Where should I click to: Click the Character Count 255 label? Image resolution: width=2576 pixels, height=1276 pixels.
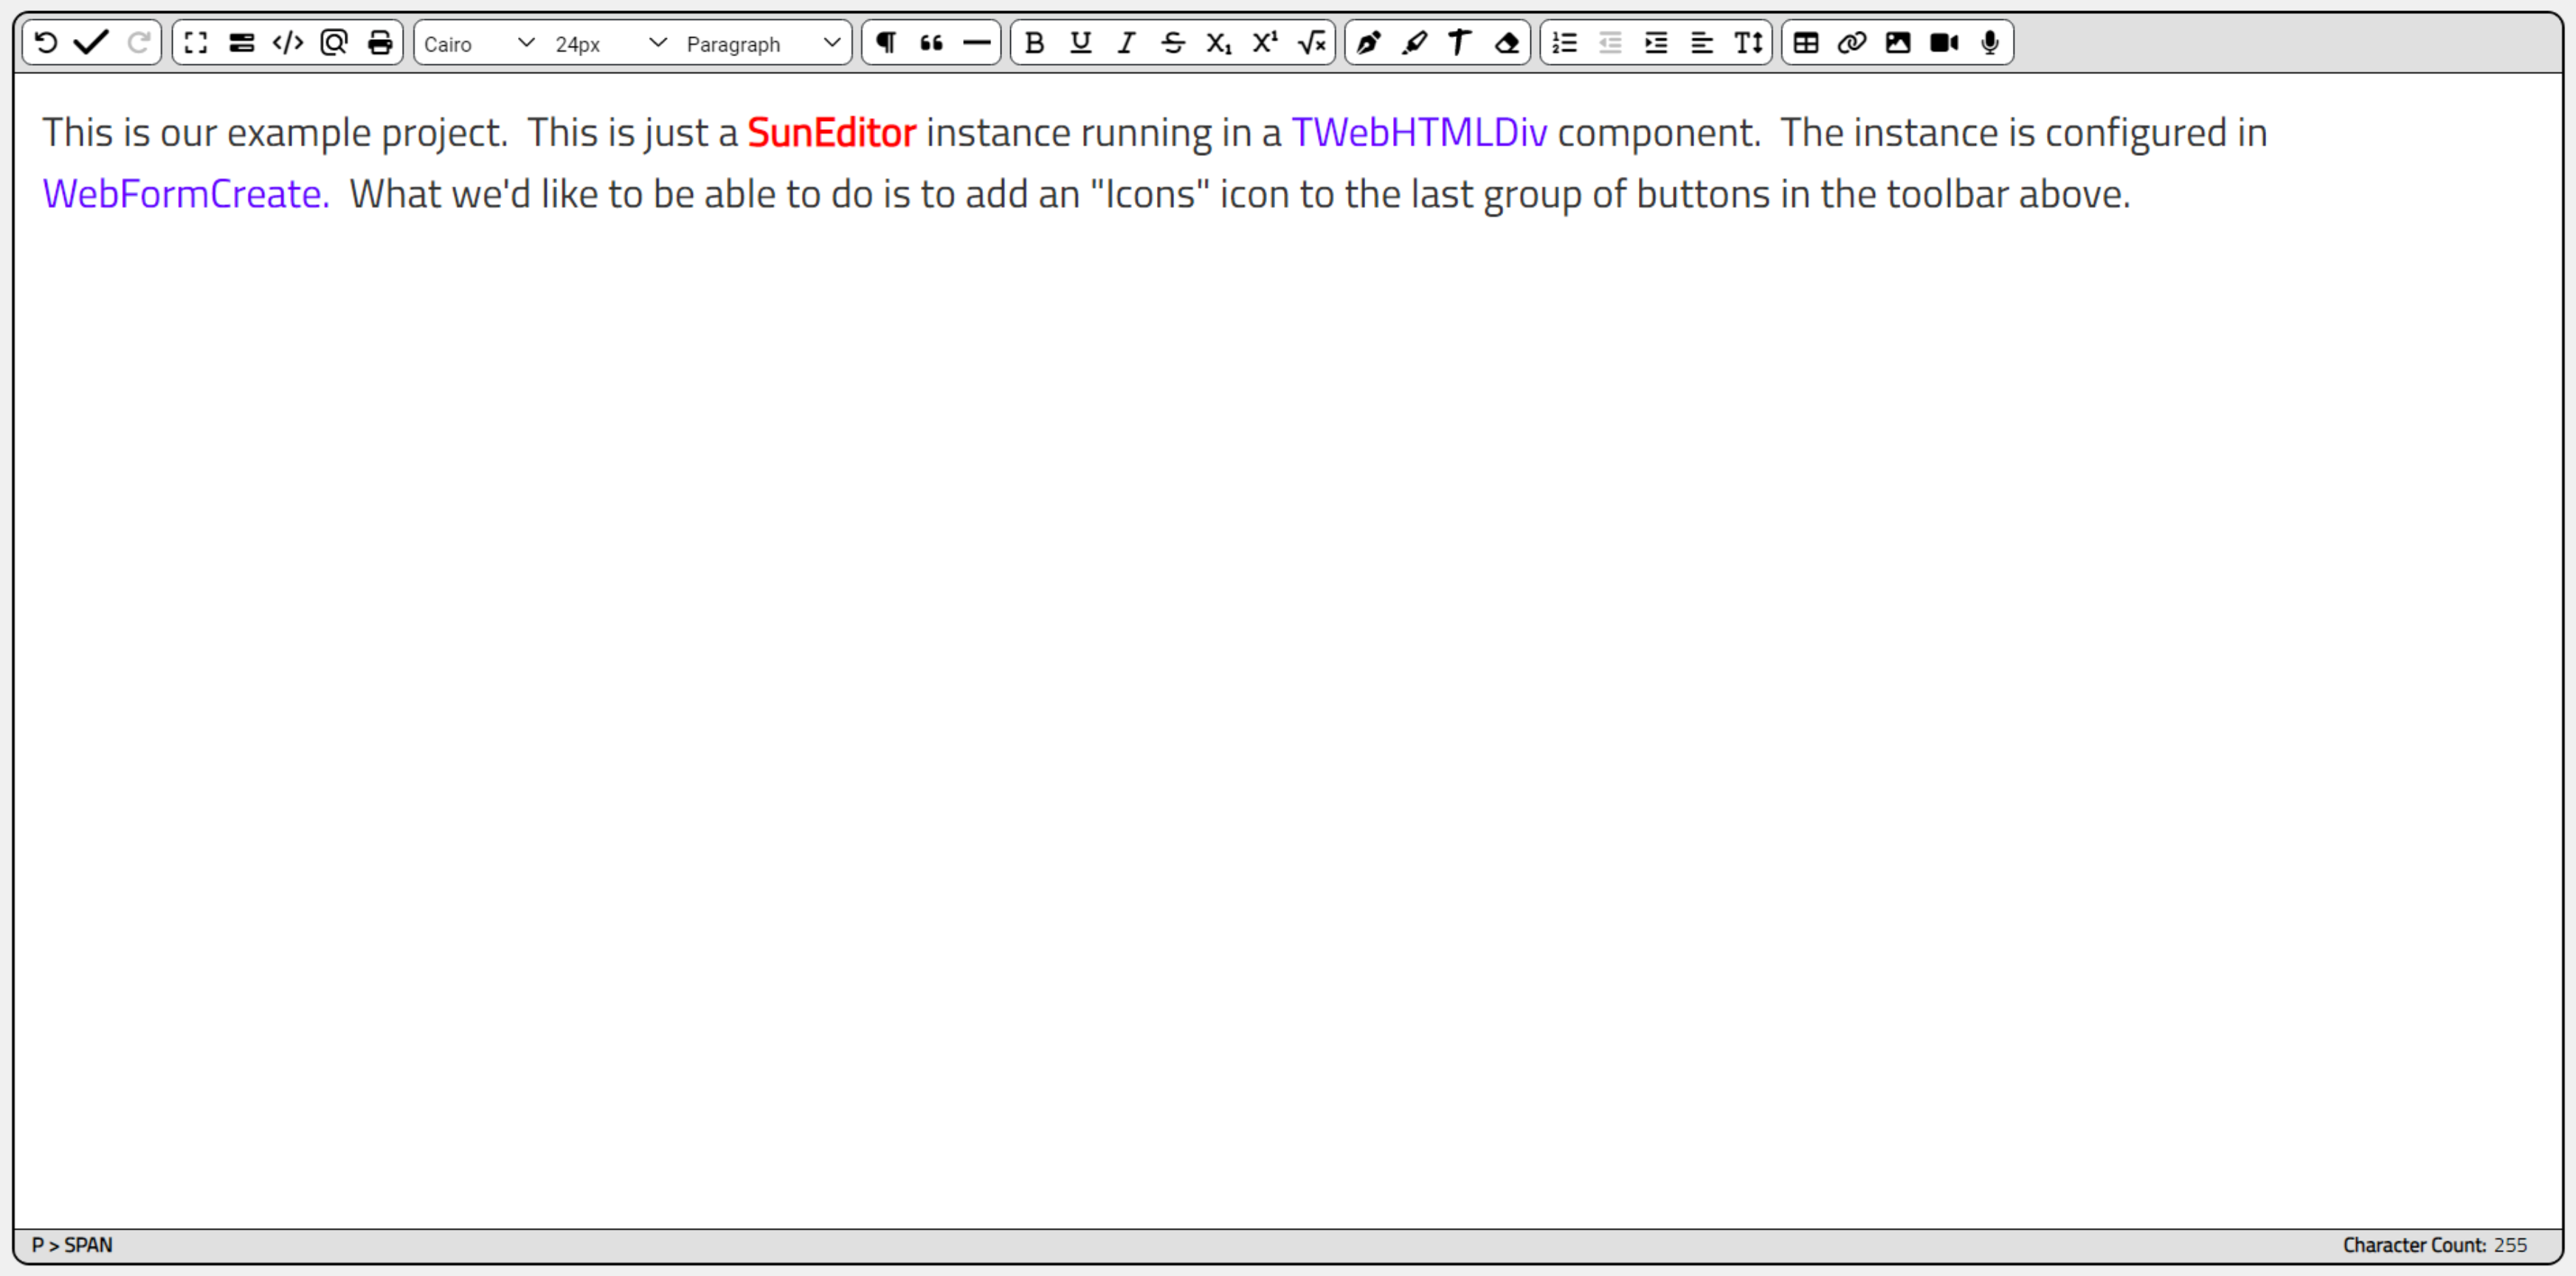click(2434, 1245)
